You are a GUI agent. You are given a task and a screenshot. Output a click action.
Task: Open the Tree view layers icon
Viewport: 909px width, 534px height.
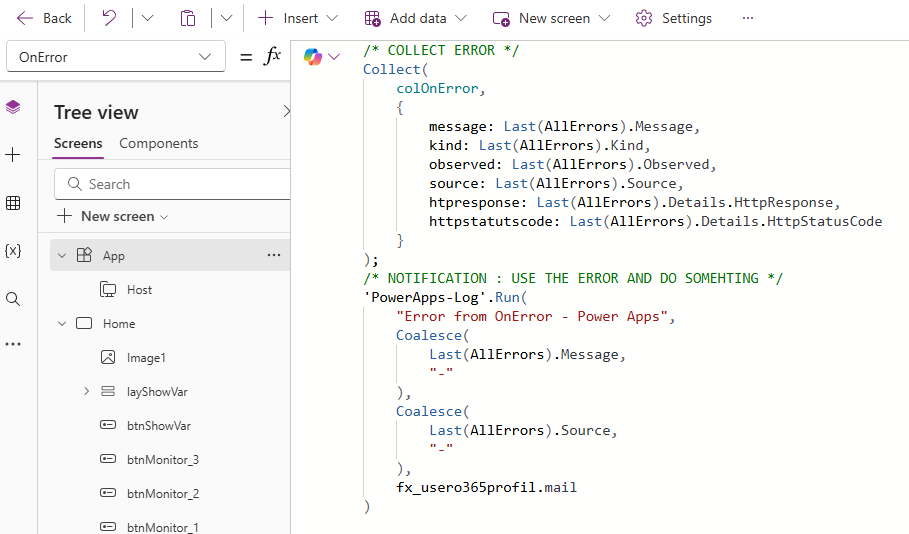[x=13, y=107]
